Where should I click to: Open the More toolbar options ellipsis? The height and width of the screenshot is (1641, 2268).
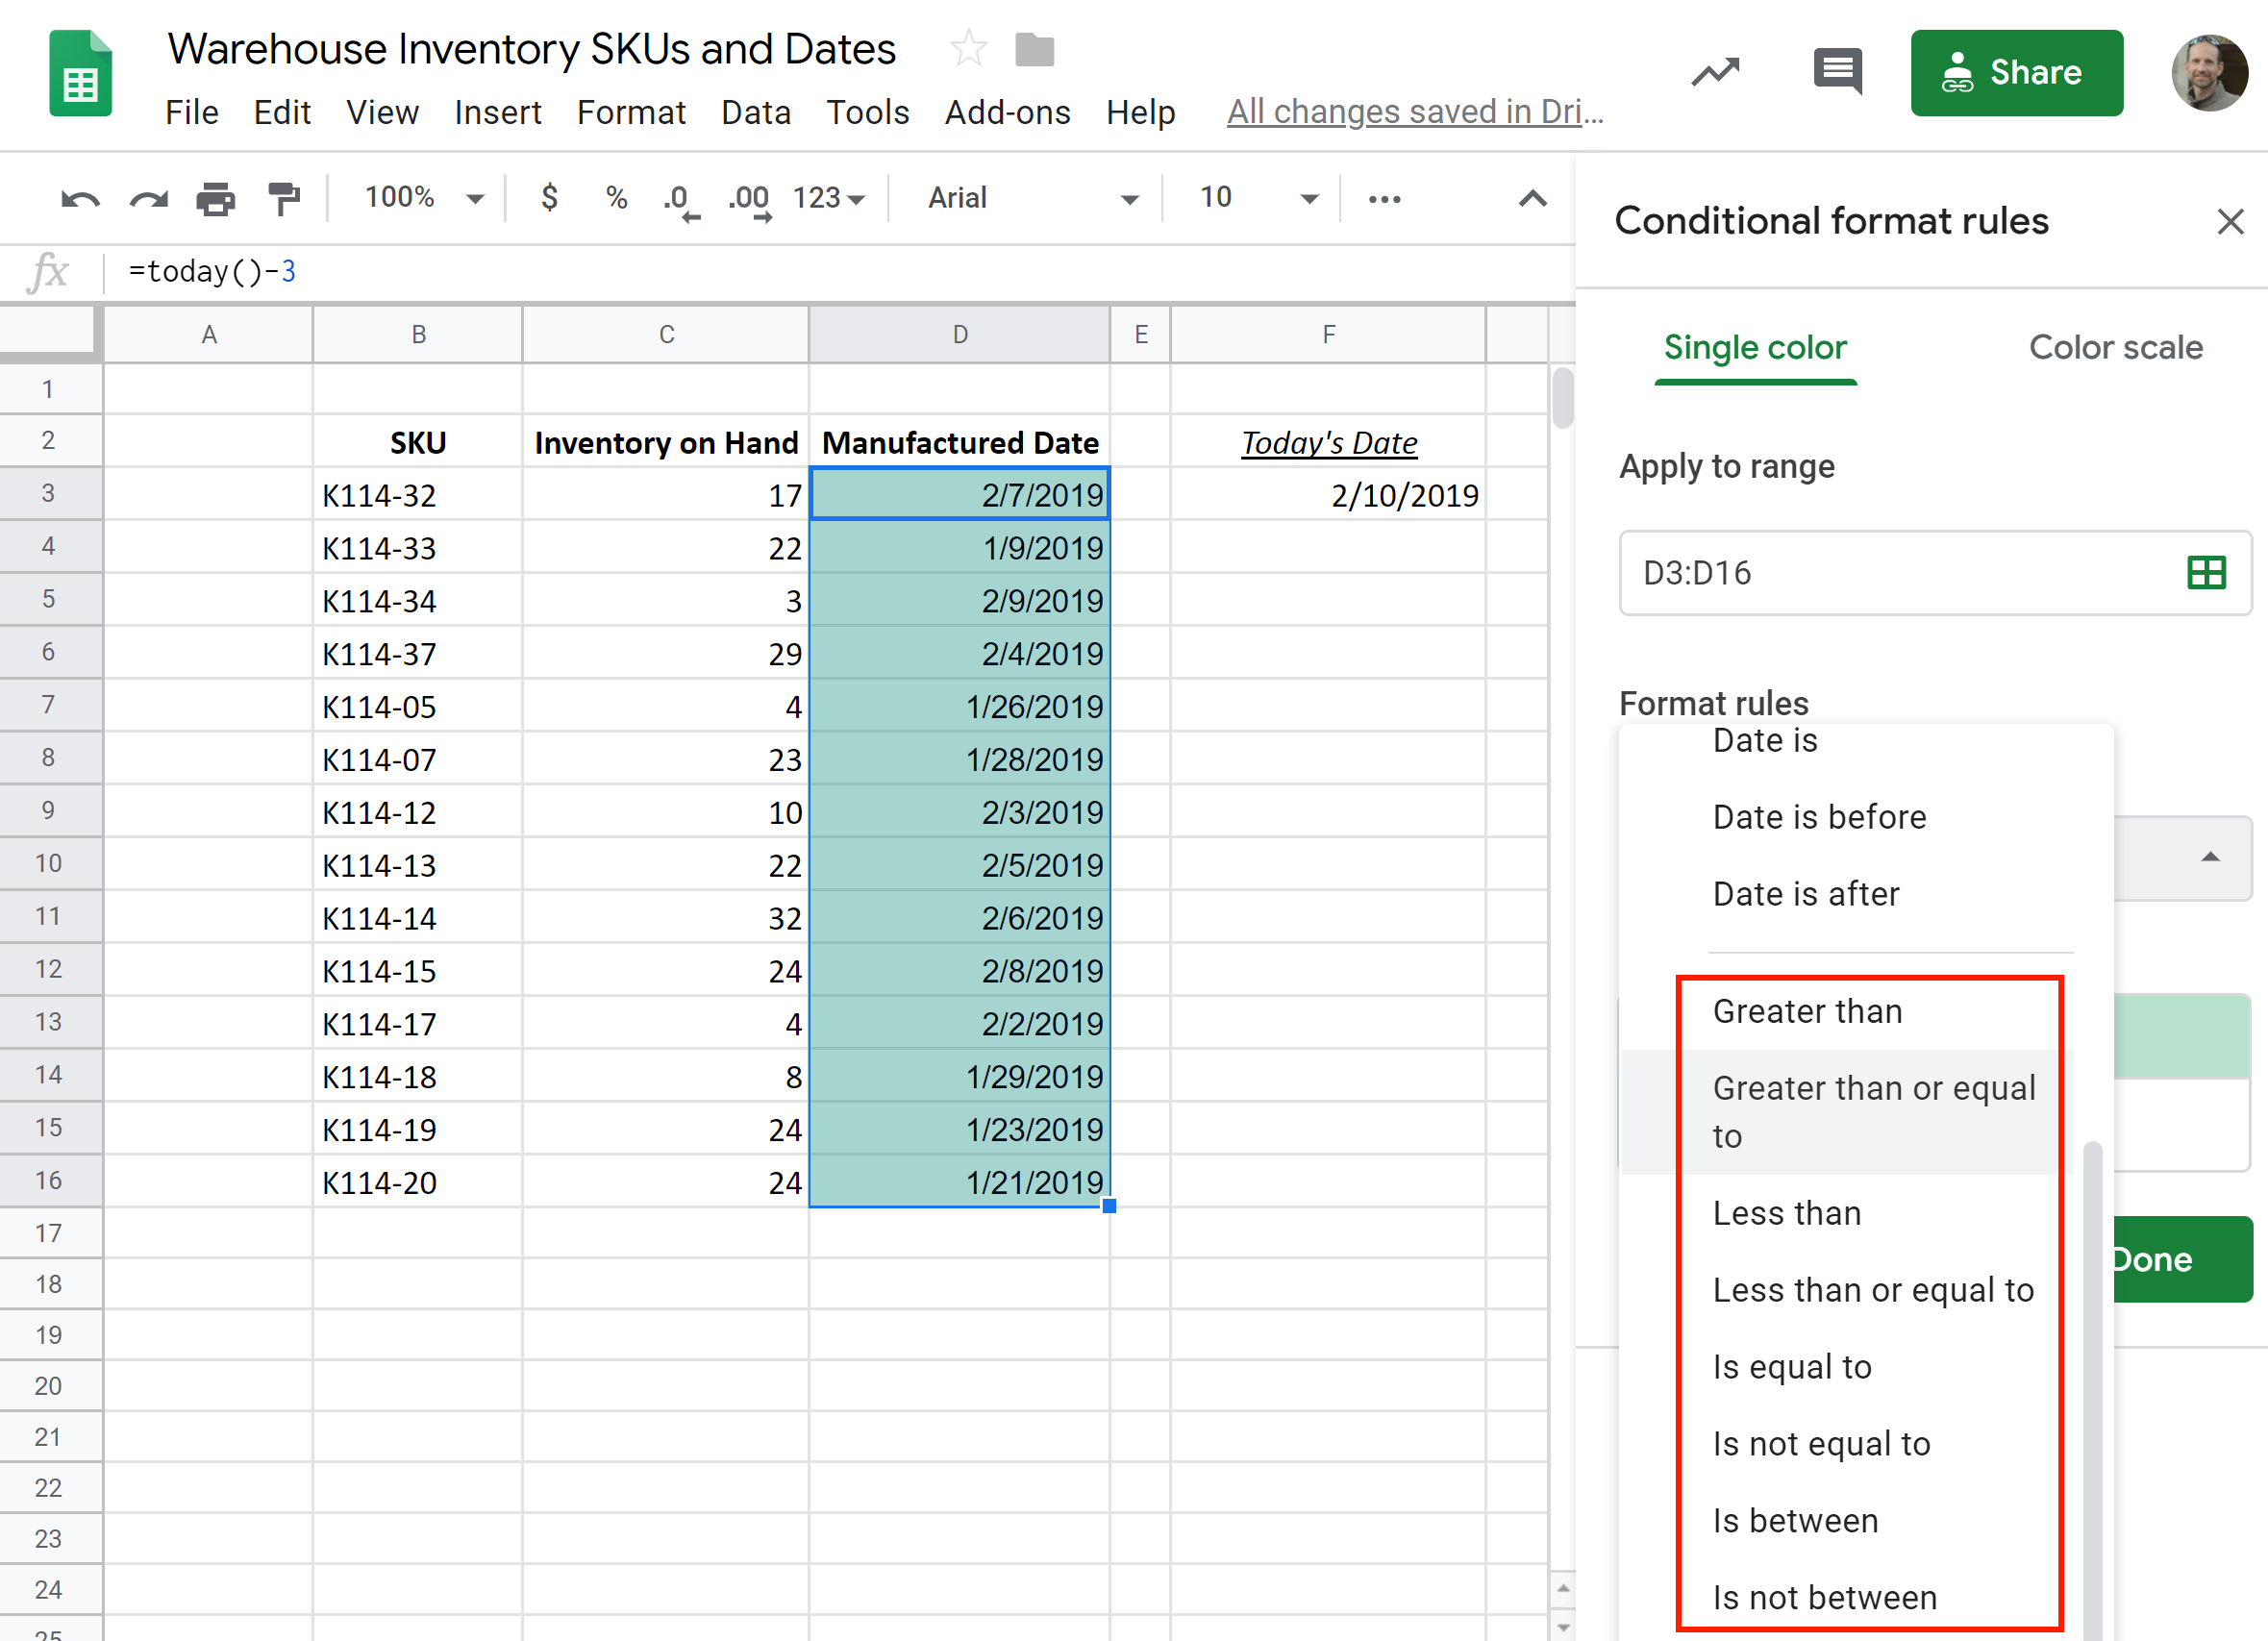[1384, 199]
